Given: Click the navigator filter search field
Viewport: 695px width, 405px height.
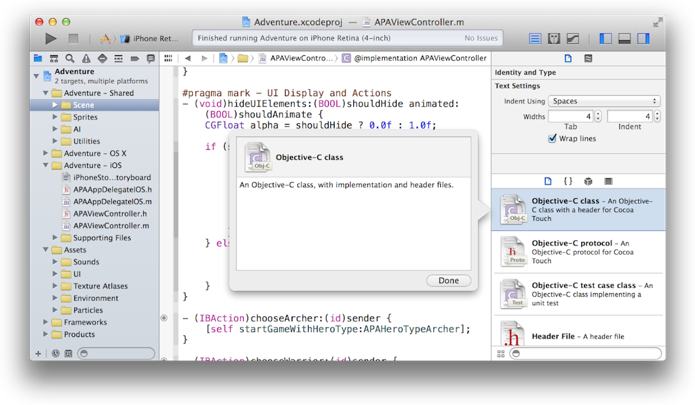Looking at the screenshot, I should 117,354.
